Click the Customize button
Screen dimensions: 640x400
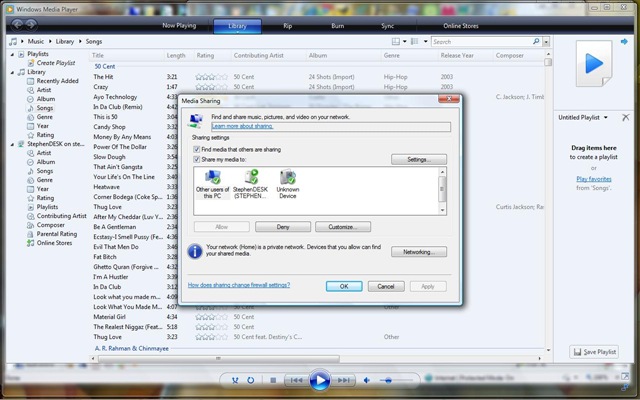pos(343,227)
